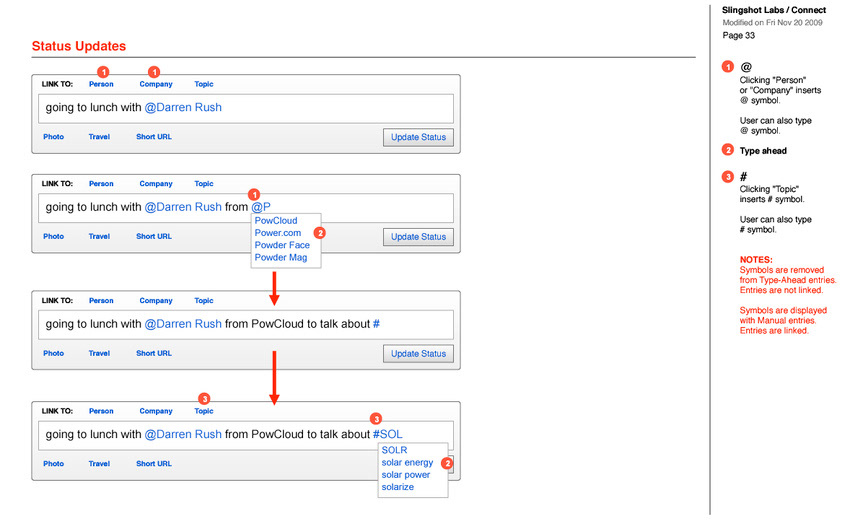
Task: Click the PowCloud suggestion's neighbor Power.com entry
Action: [x=277, y=233]
